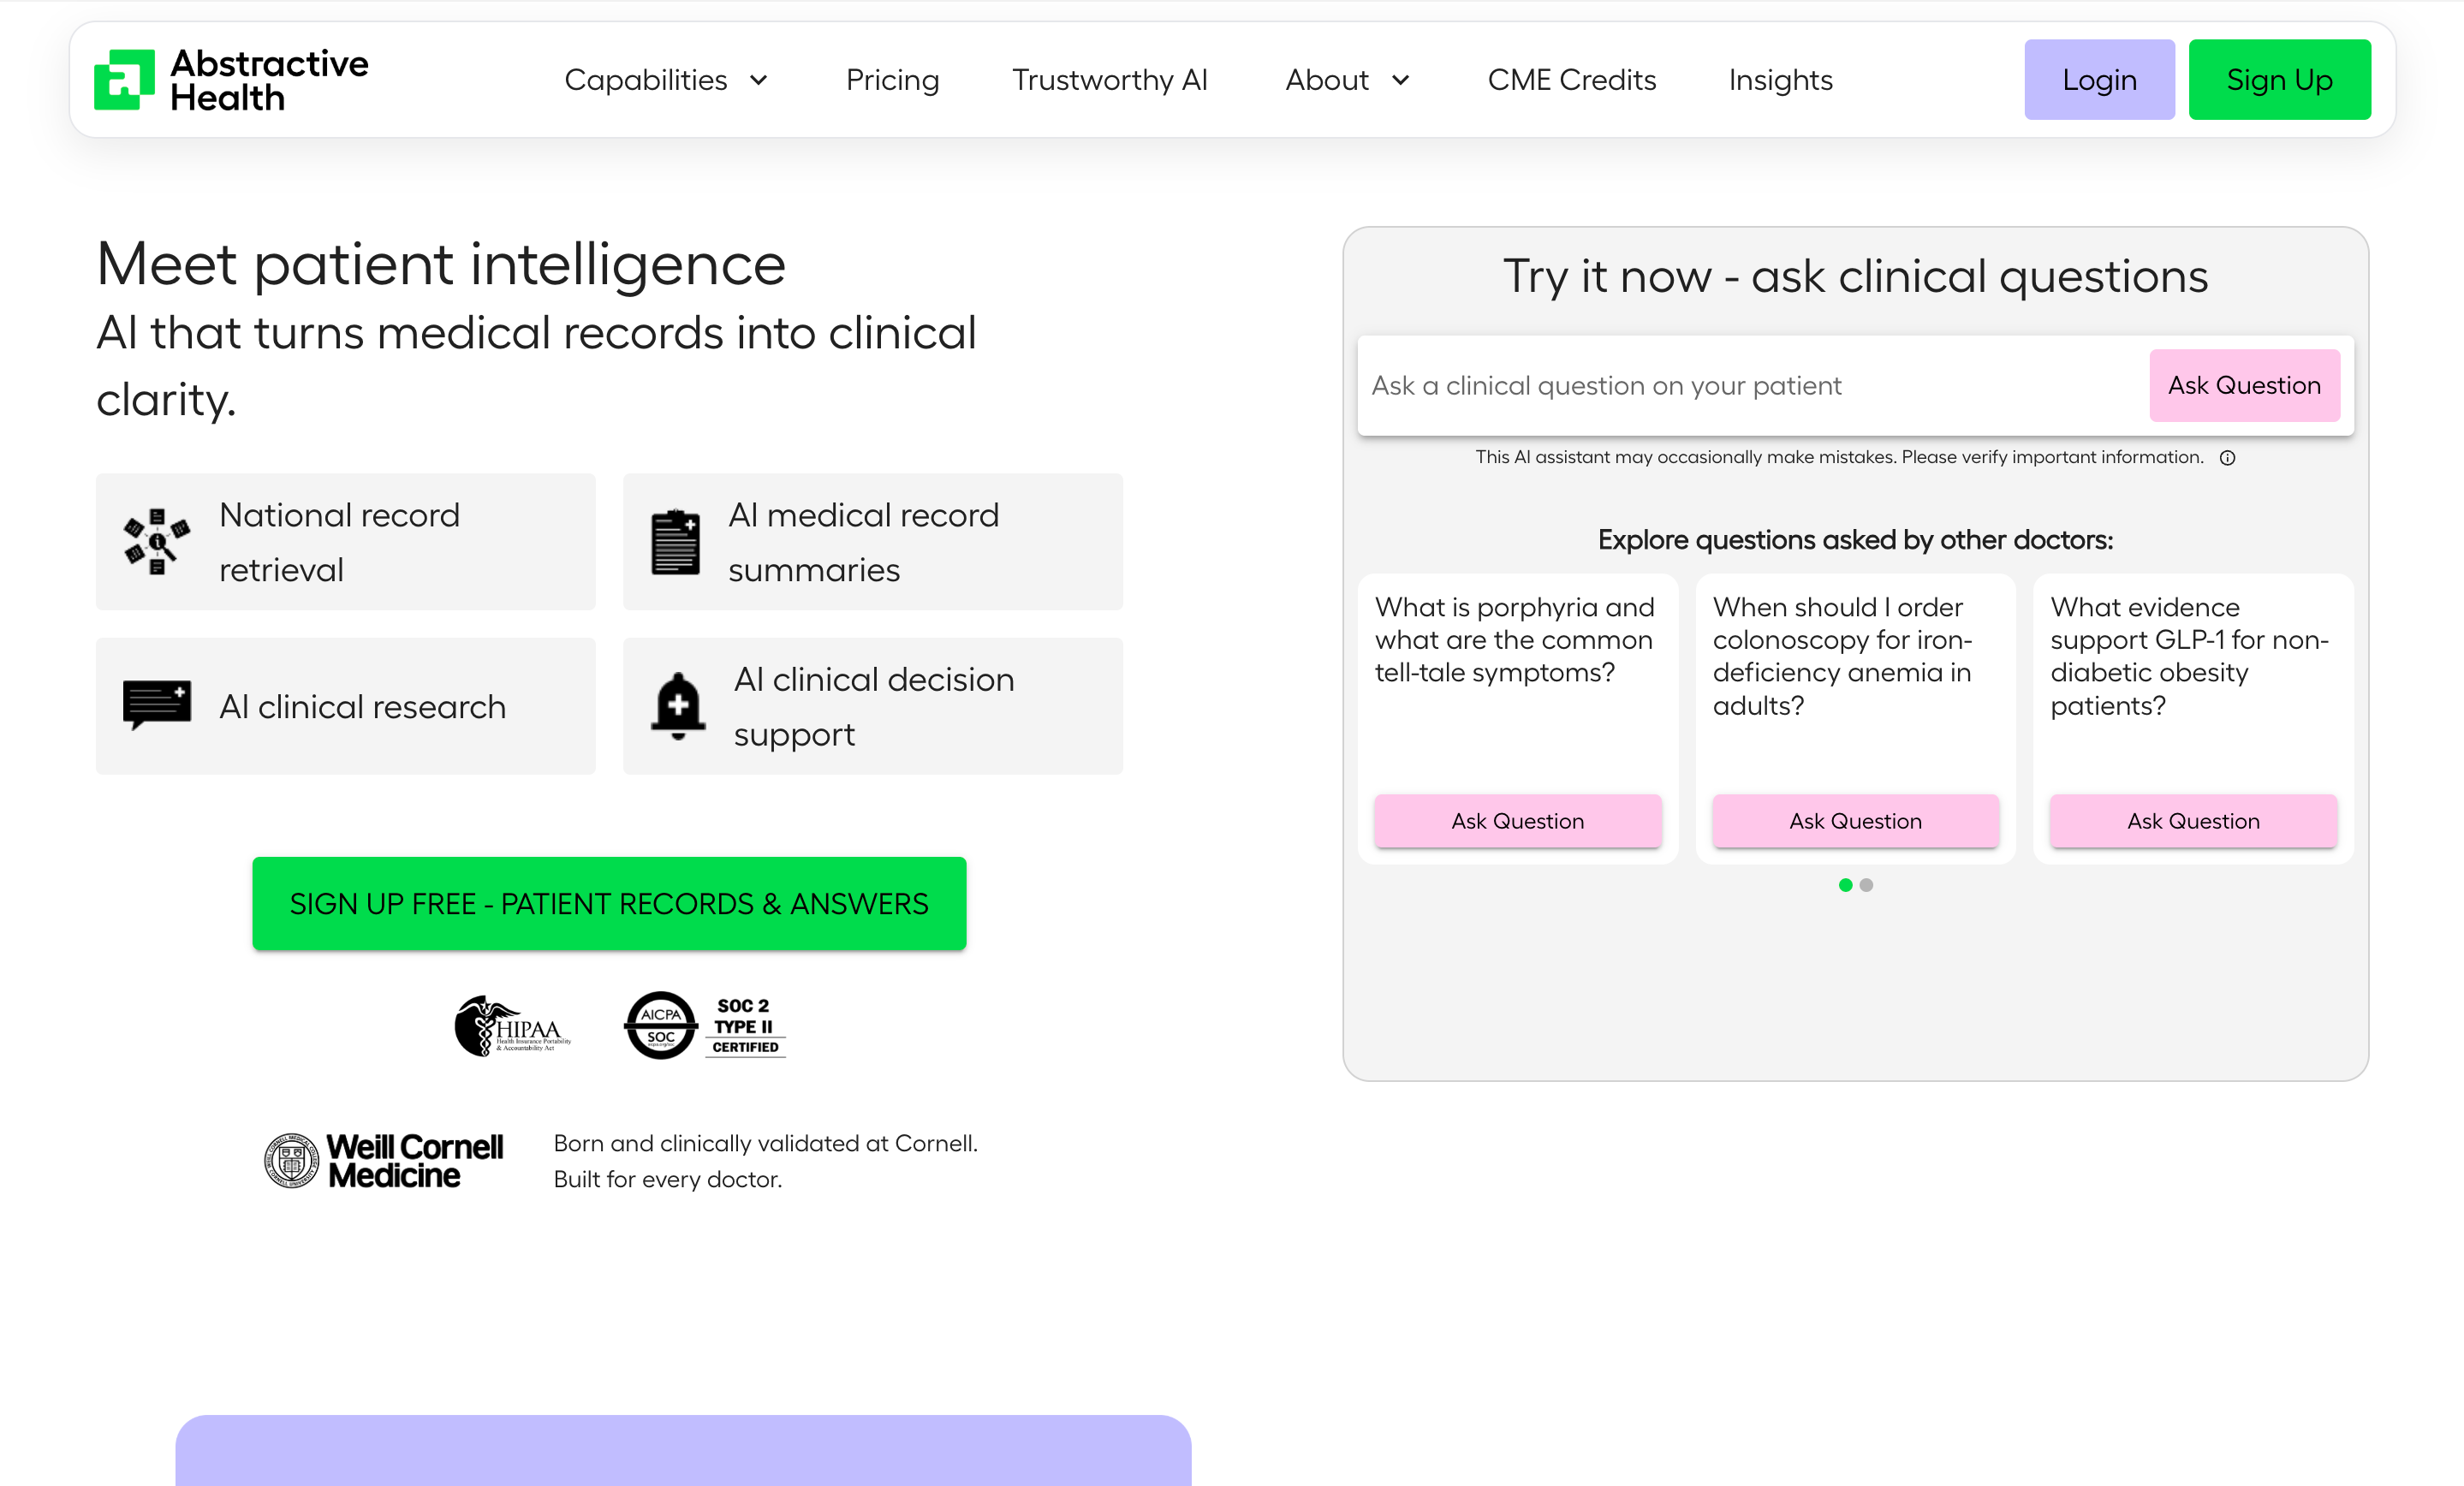The width and height of the screenshot is (2464, 1486).
Task: Expand the Capabilities dropdown chevron
Action: pos(759,80)
